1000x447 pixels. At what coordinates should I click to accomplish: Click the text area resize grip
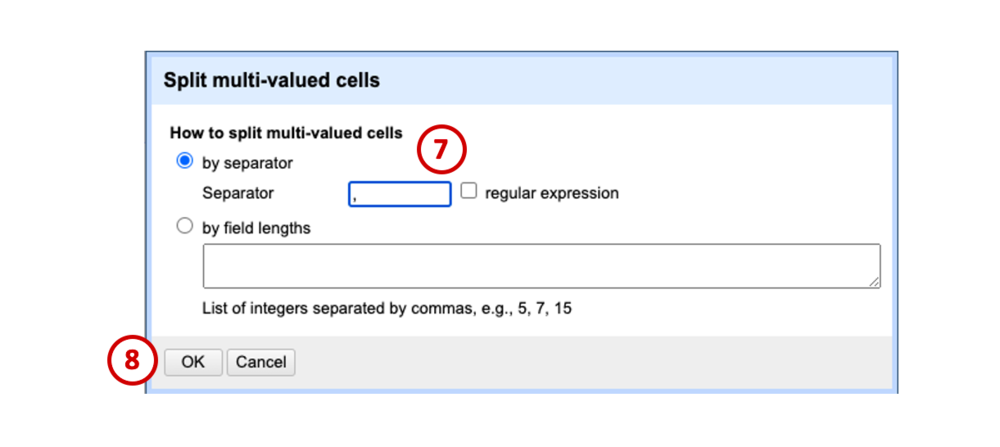(874, 282)
